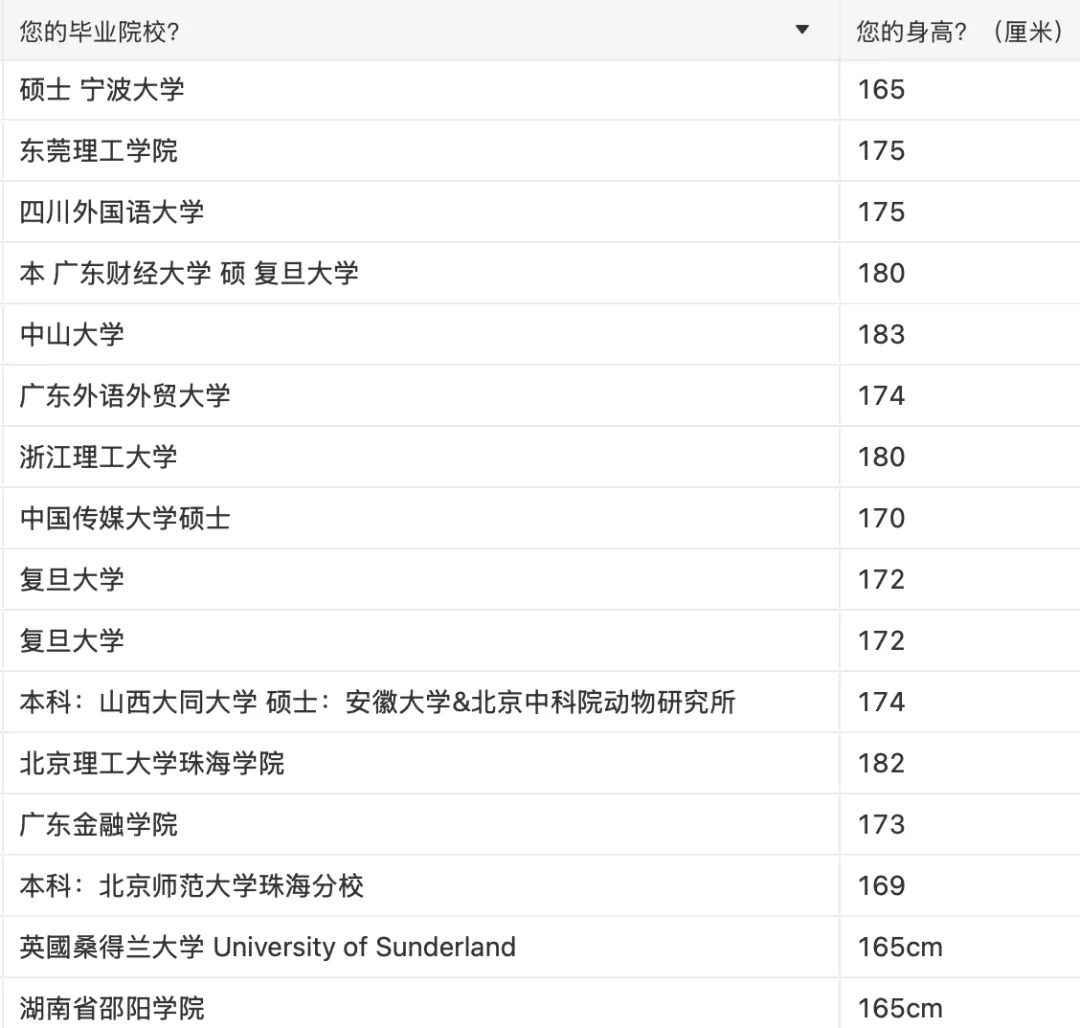The height and width of the screenshot is (1028, 1080).
Task: Select the cell 浙江理工大学
Action: 421,457
